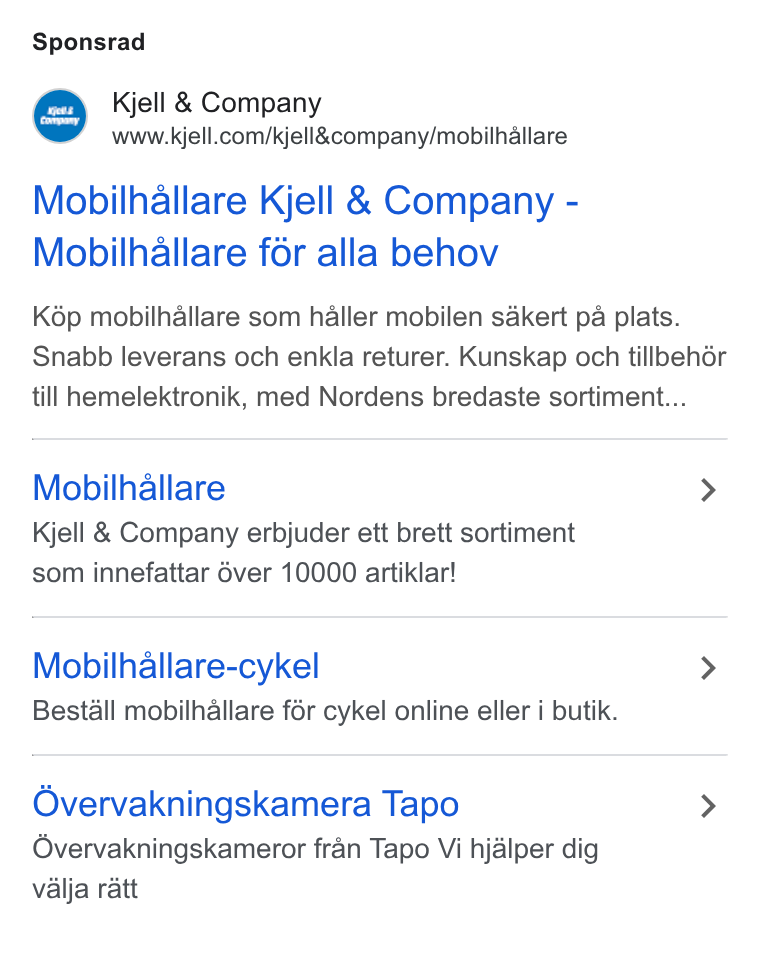Open the headline 'Mobilhållare Kjell & Company -'
This screenshot has height=956, width=760.
click(305, 201)
